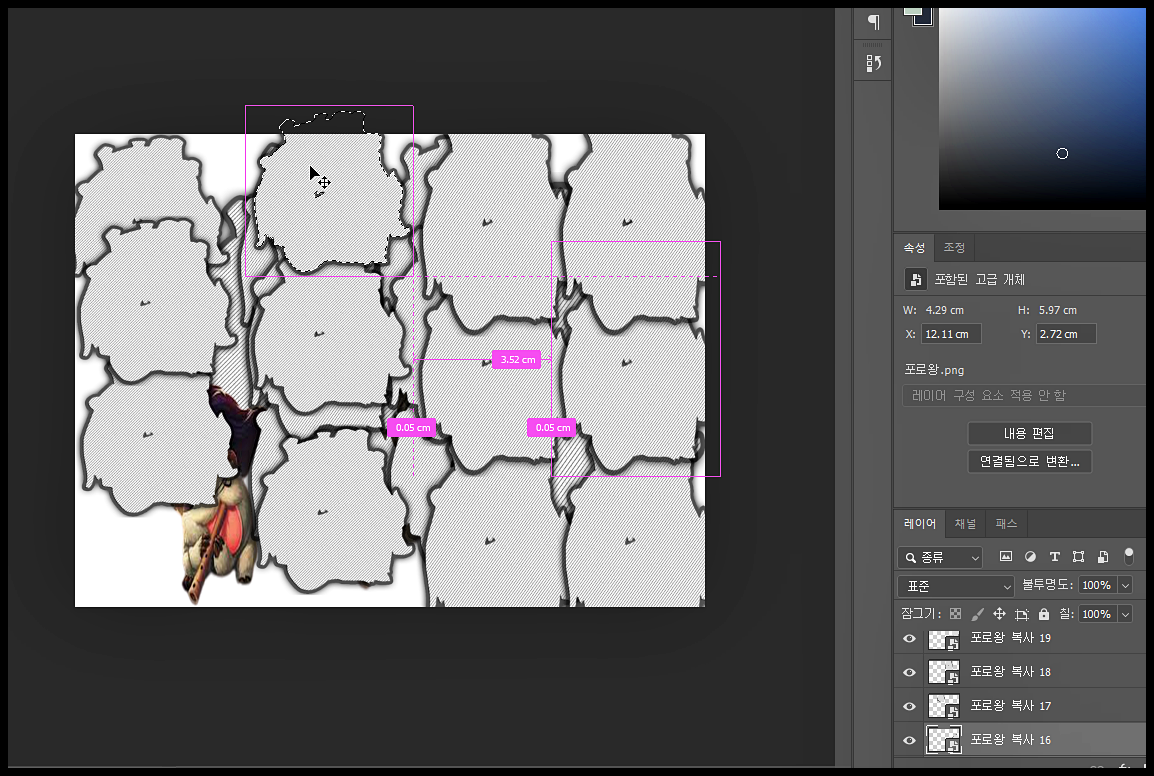Hide layer 포로왕 복사 19
This screenshot has width=1154, height=776.
coord(910,638)
